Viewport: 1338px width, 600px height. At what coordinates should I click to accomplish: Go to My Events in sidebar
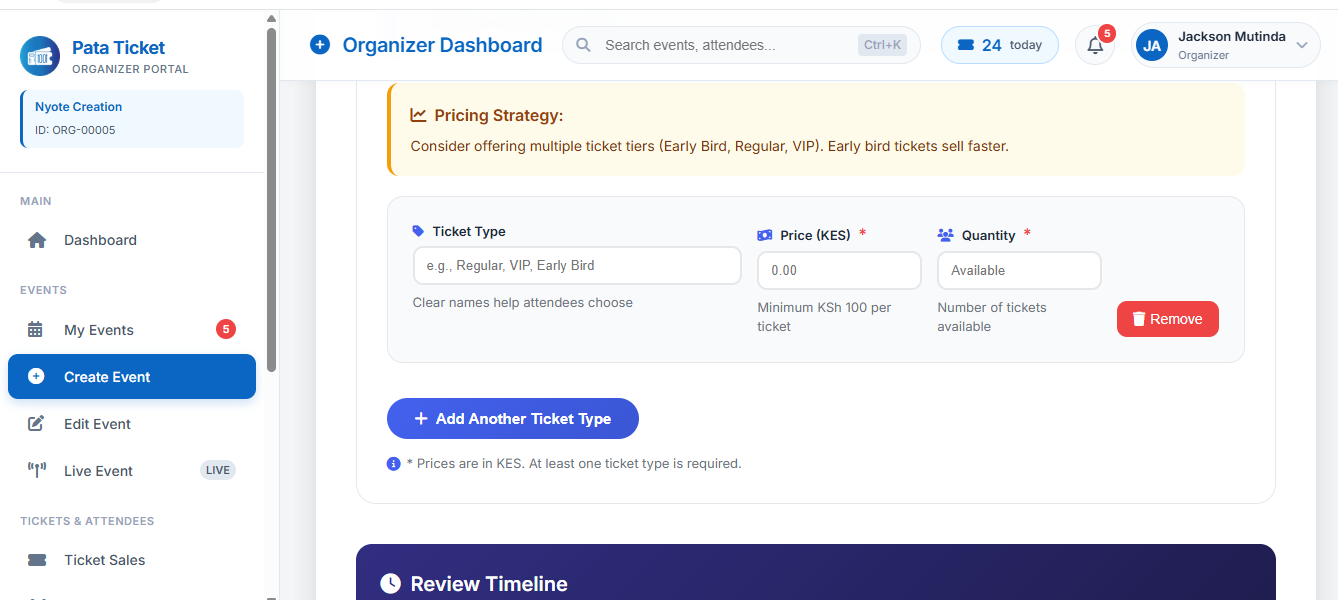click(98, 330)
